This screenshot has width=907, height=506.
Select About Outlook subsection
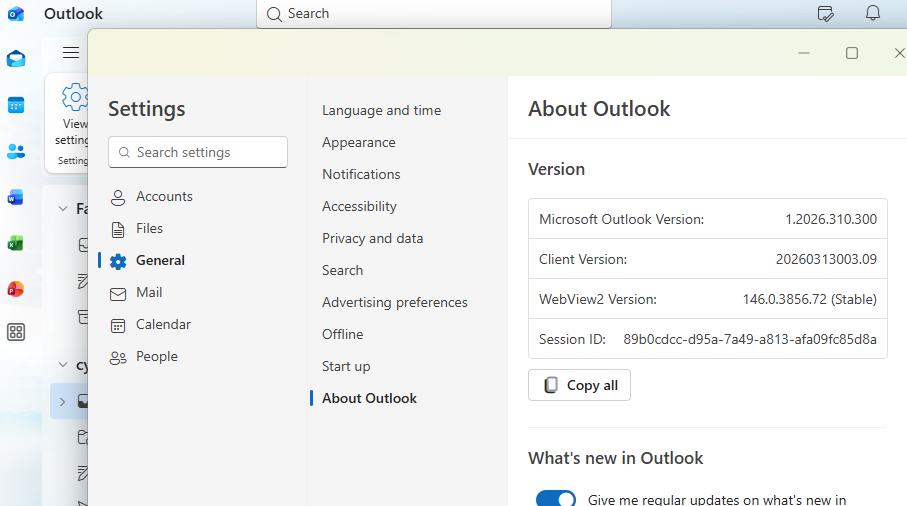[x=369, y=398]
